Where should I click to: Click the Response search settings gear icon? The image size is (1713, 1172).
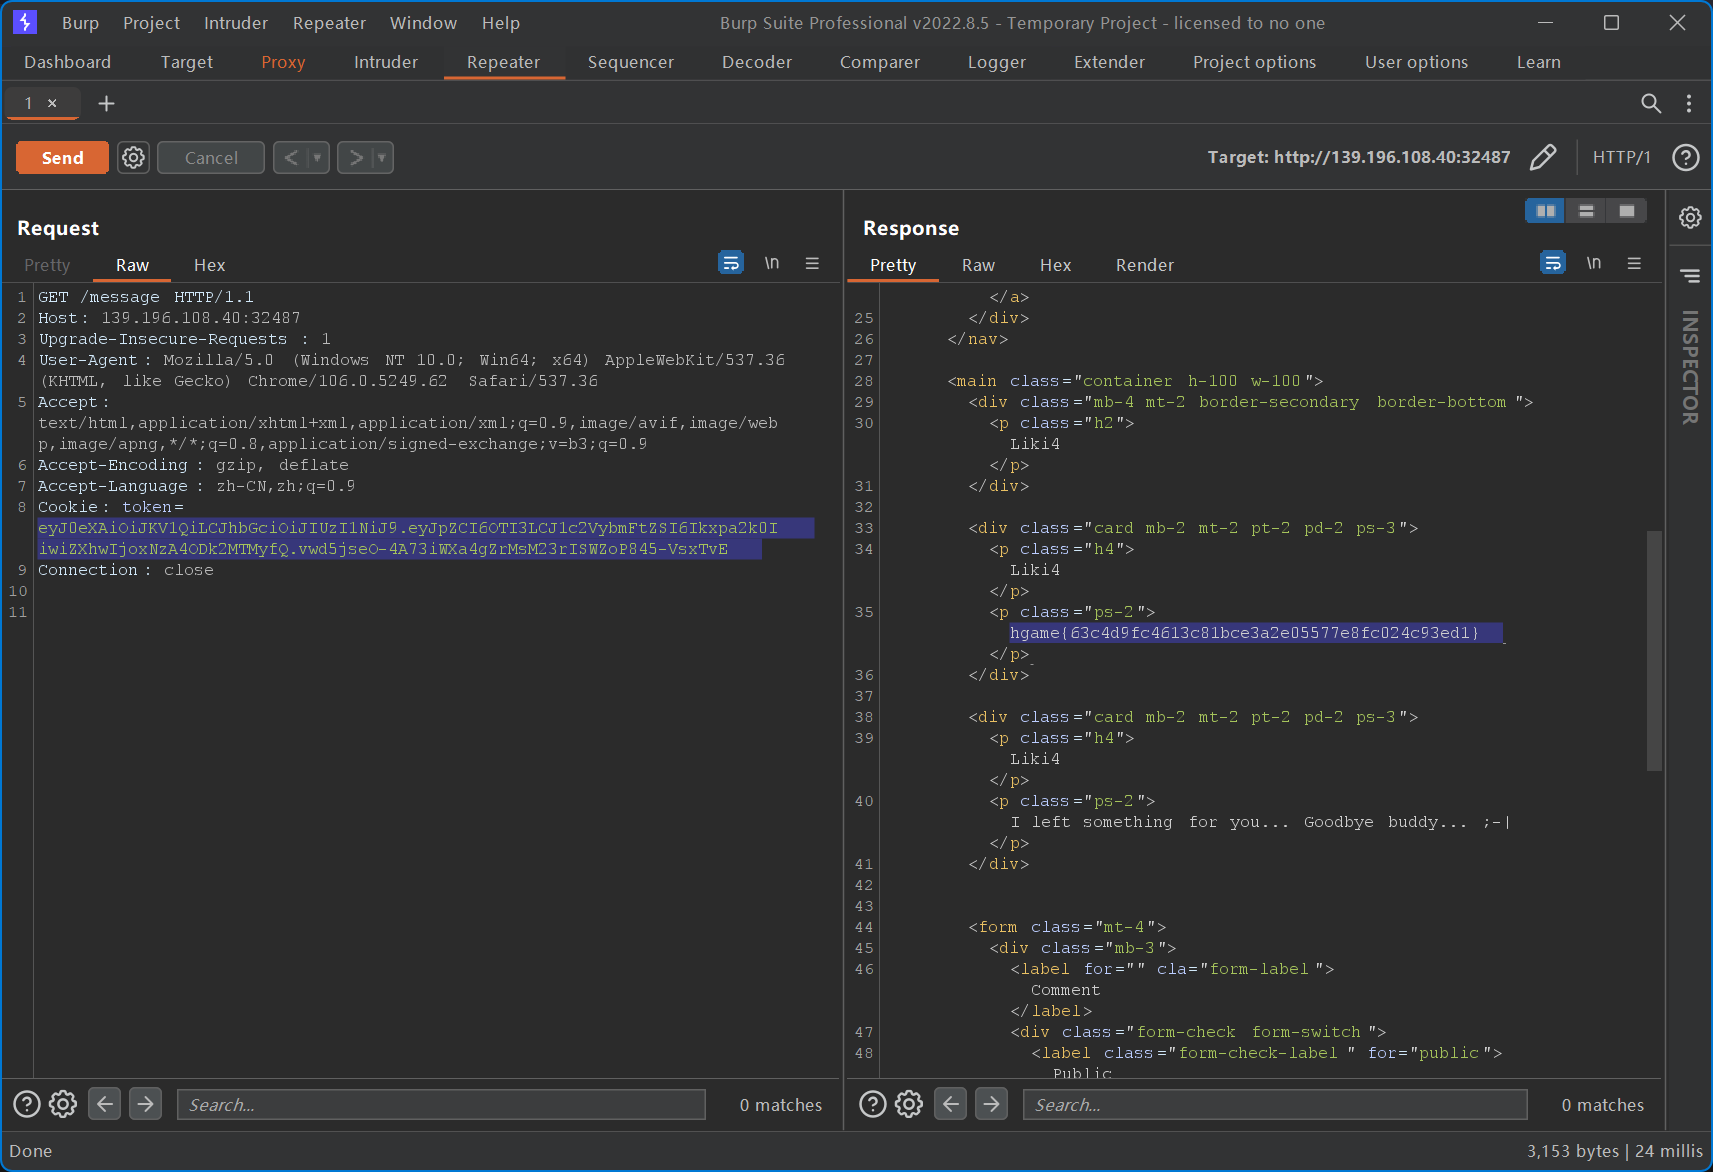tap(908, 1104)
